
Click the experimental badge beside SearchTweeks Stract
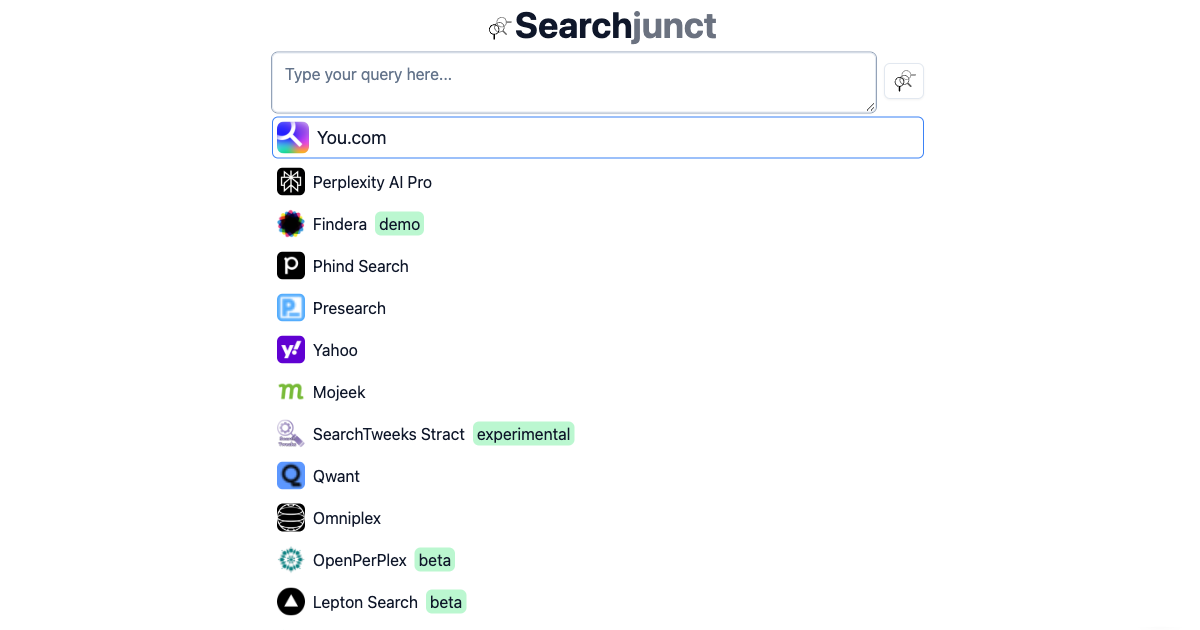(523, 433)
